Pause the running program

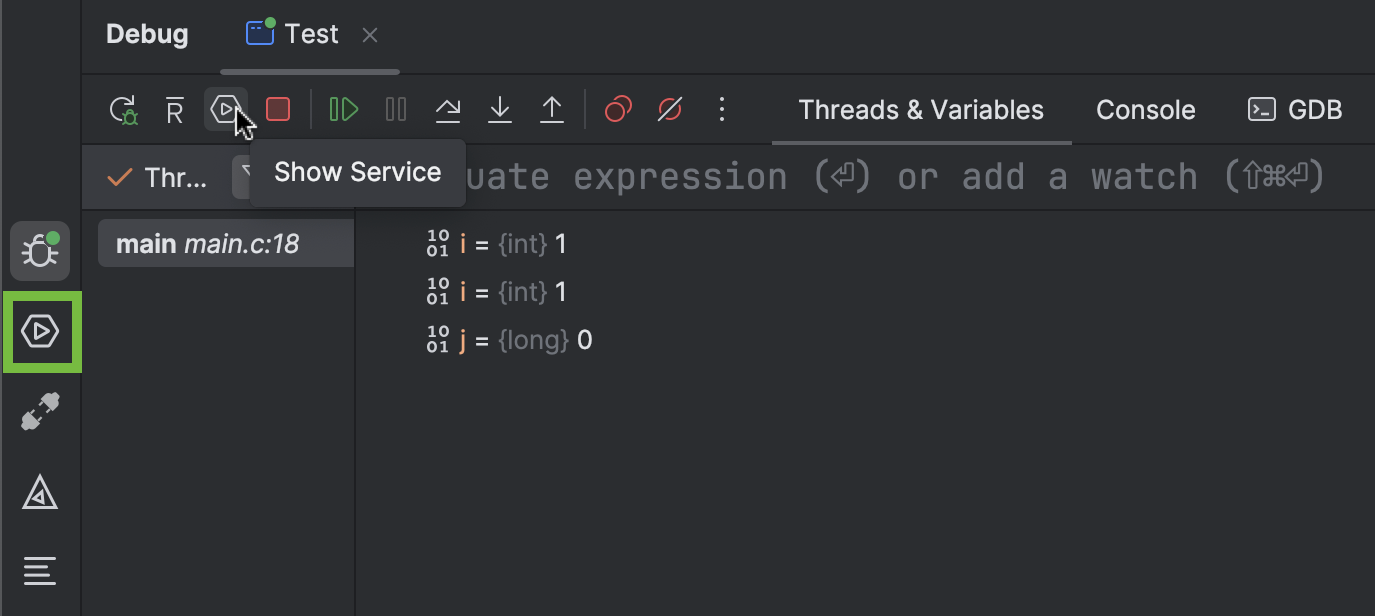(x=395, y=109)
